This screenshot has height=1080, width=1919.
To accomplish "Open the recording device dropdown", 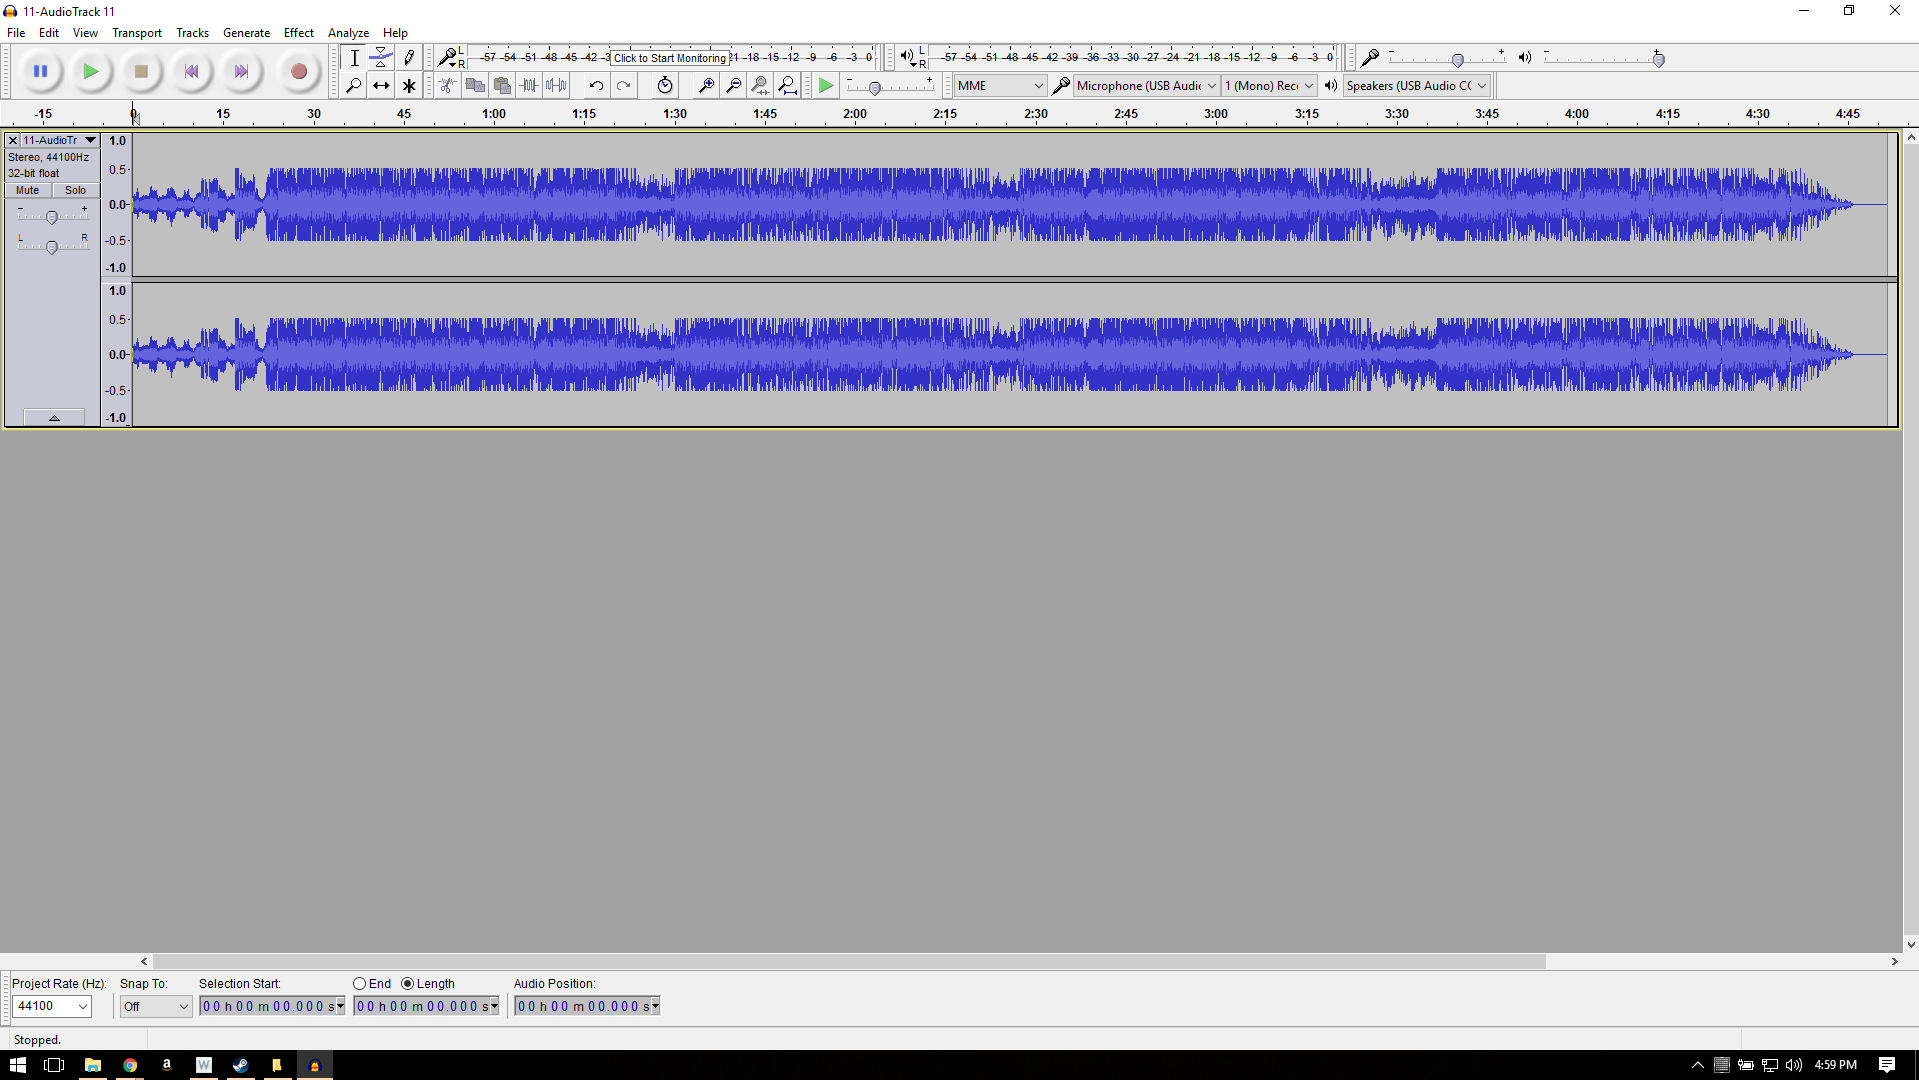I will (x=1144, y=85).
